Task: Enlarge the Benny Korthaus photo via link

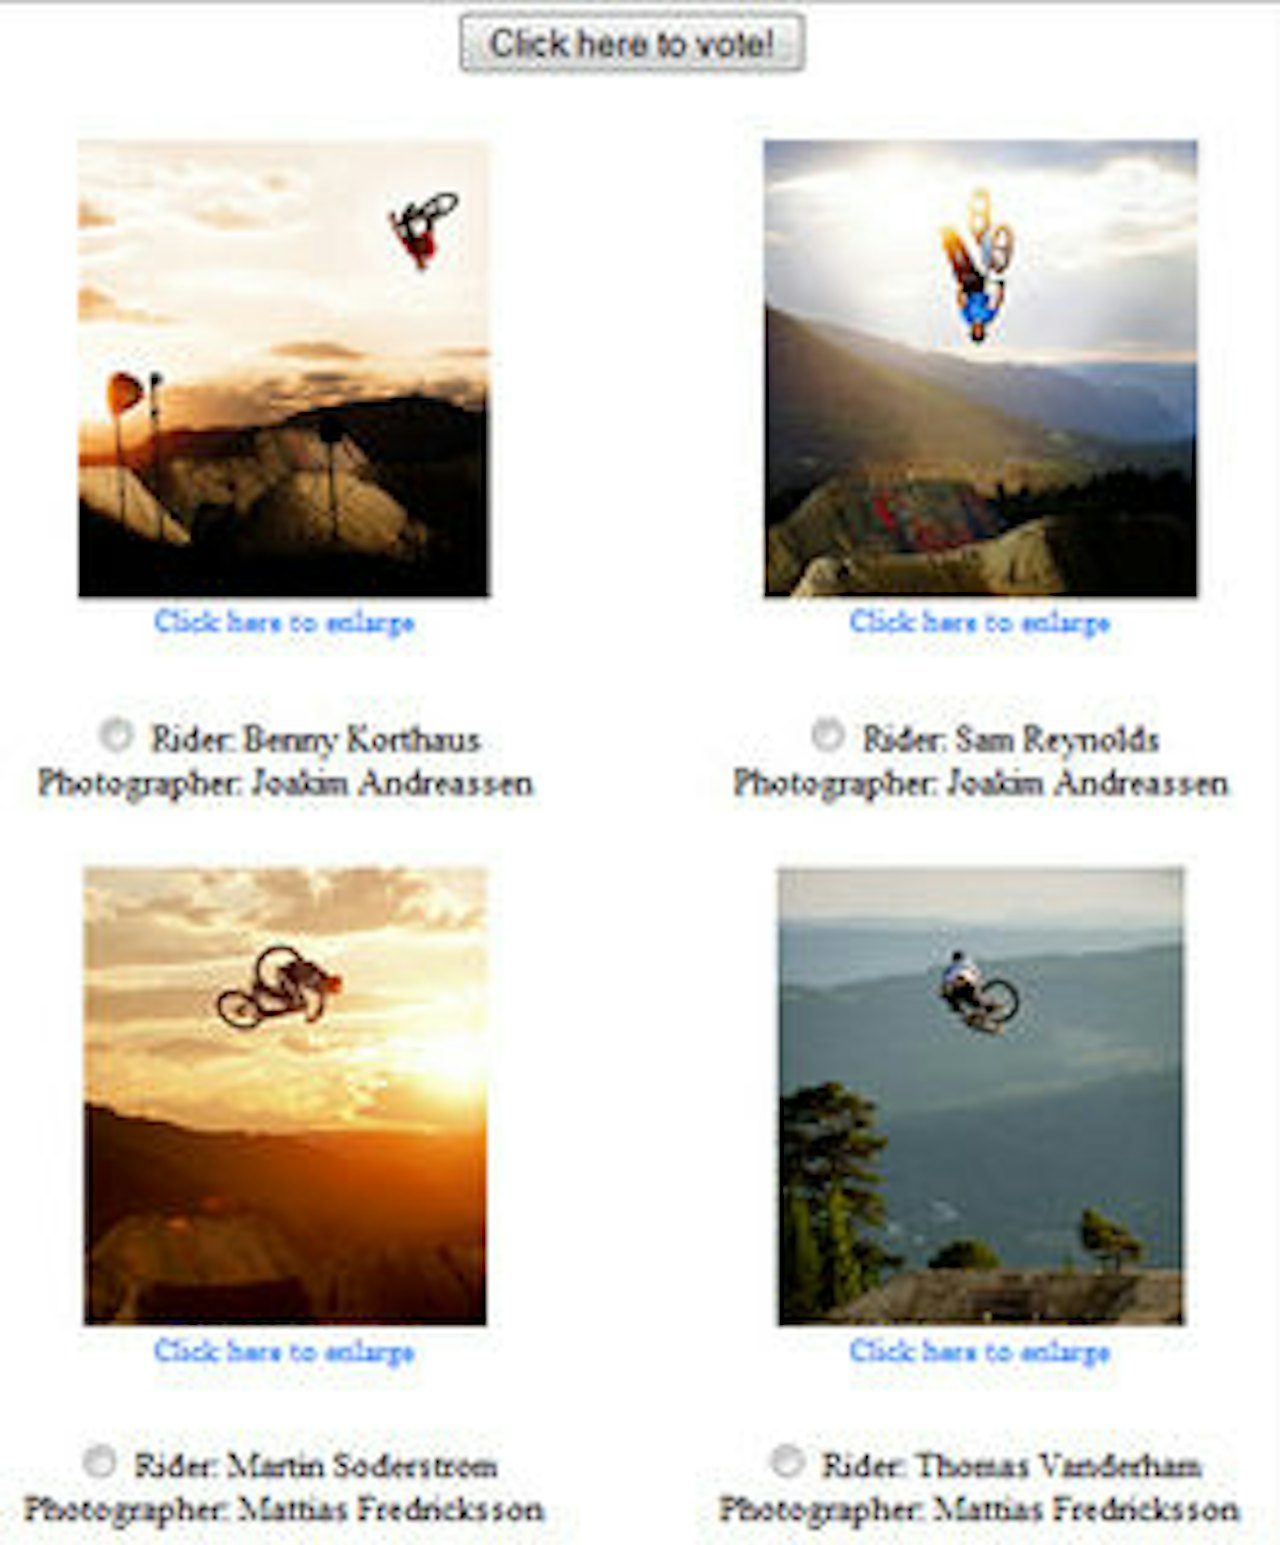Action: [x=284, y=622]
